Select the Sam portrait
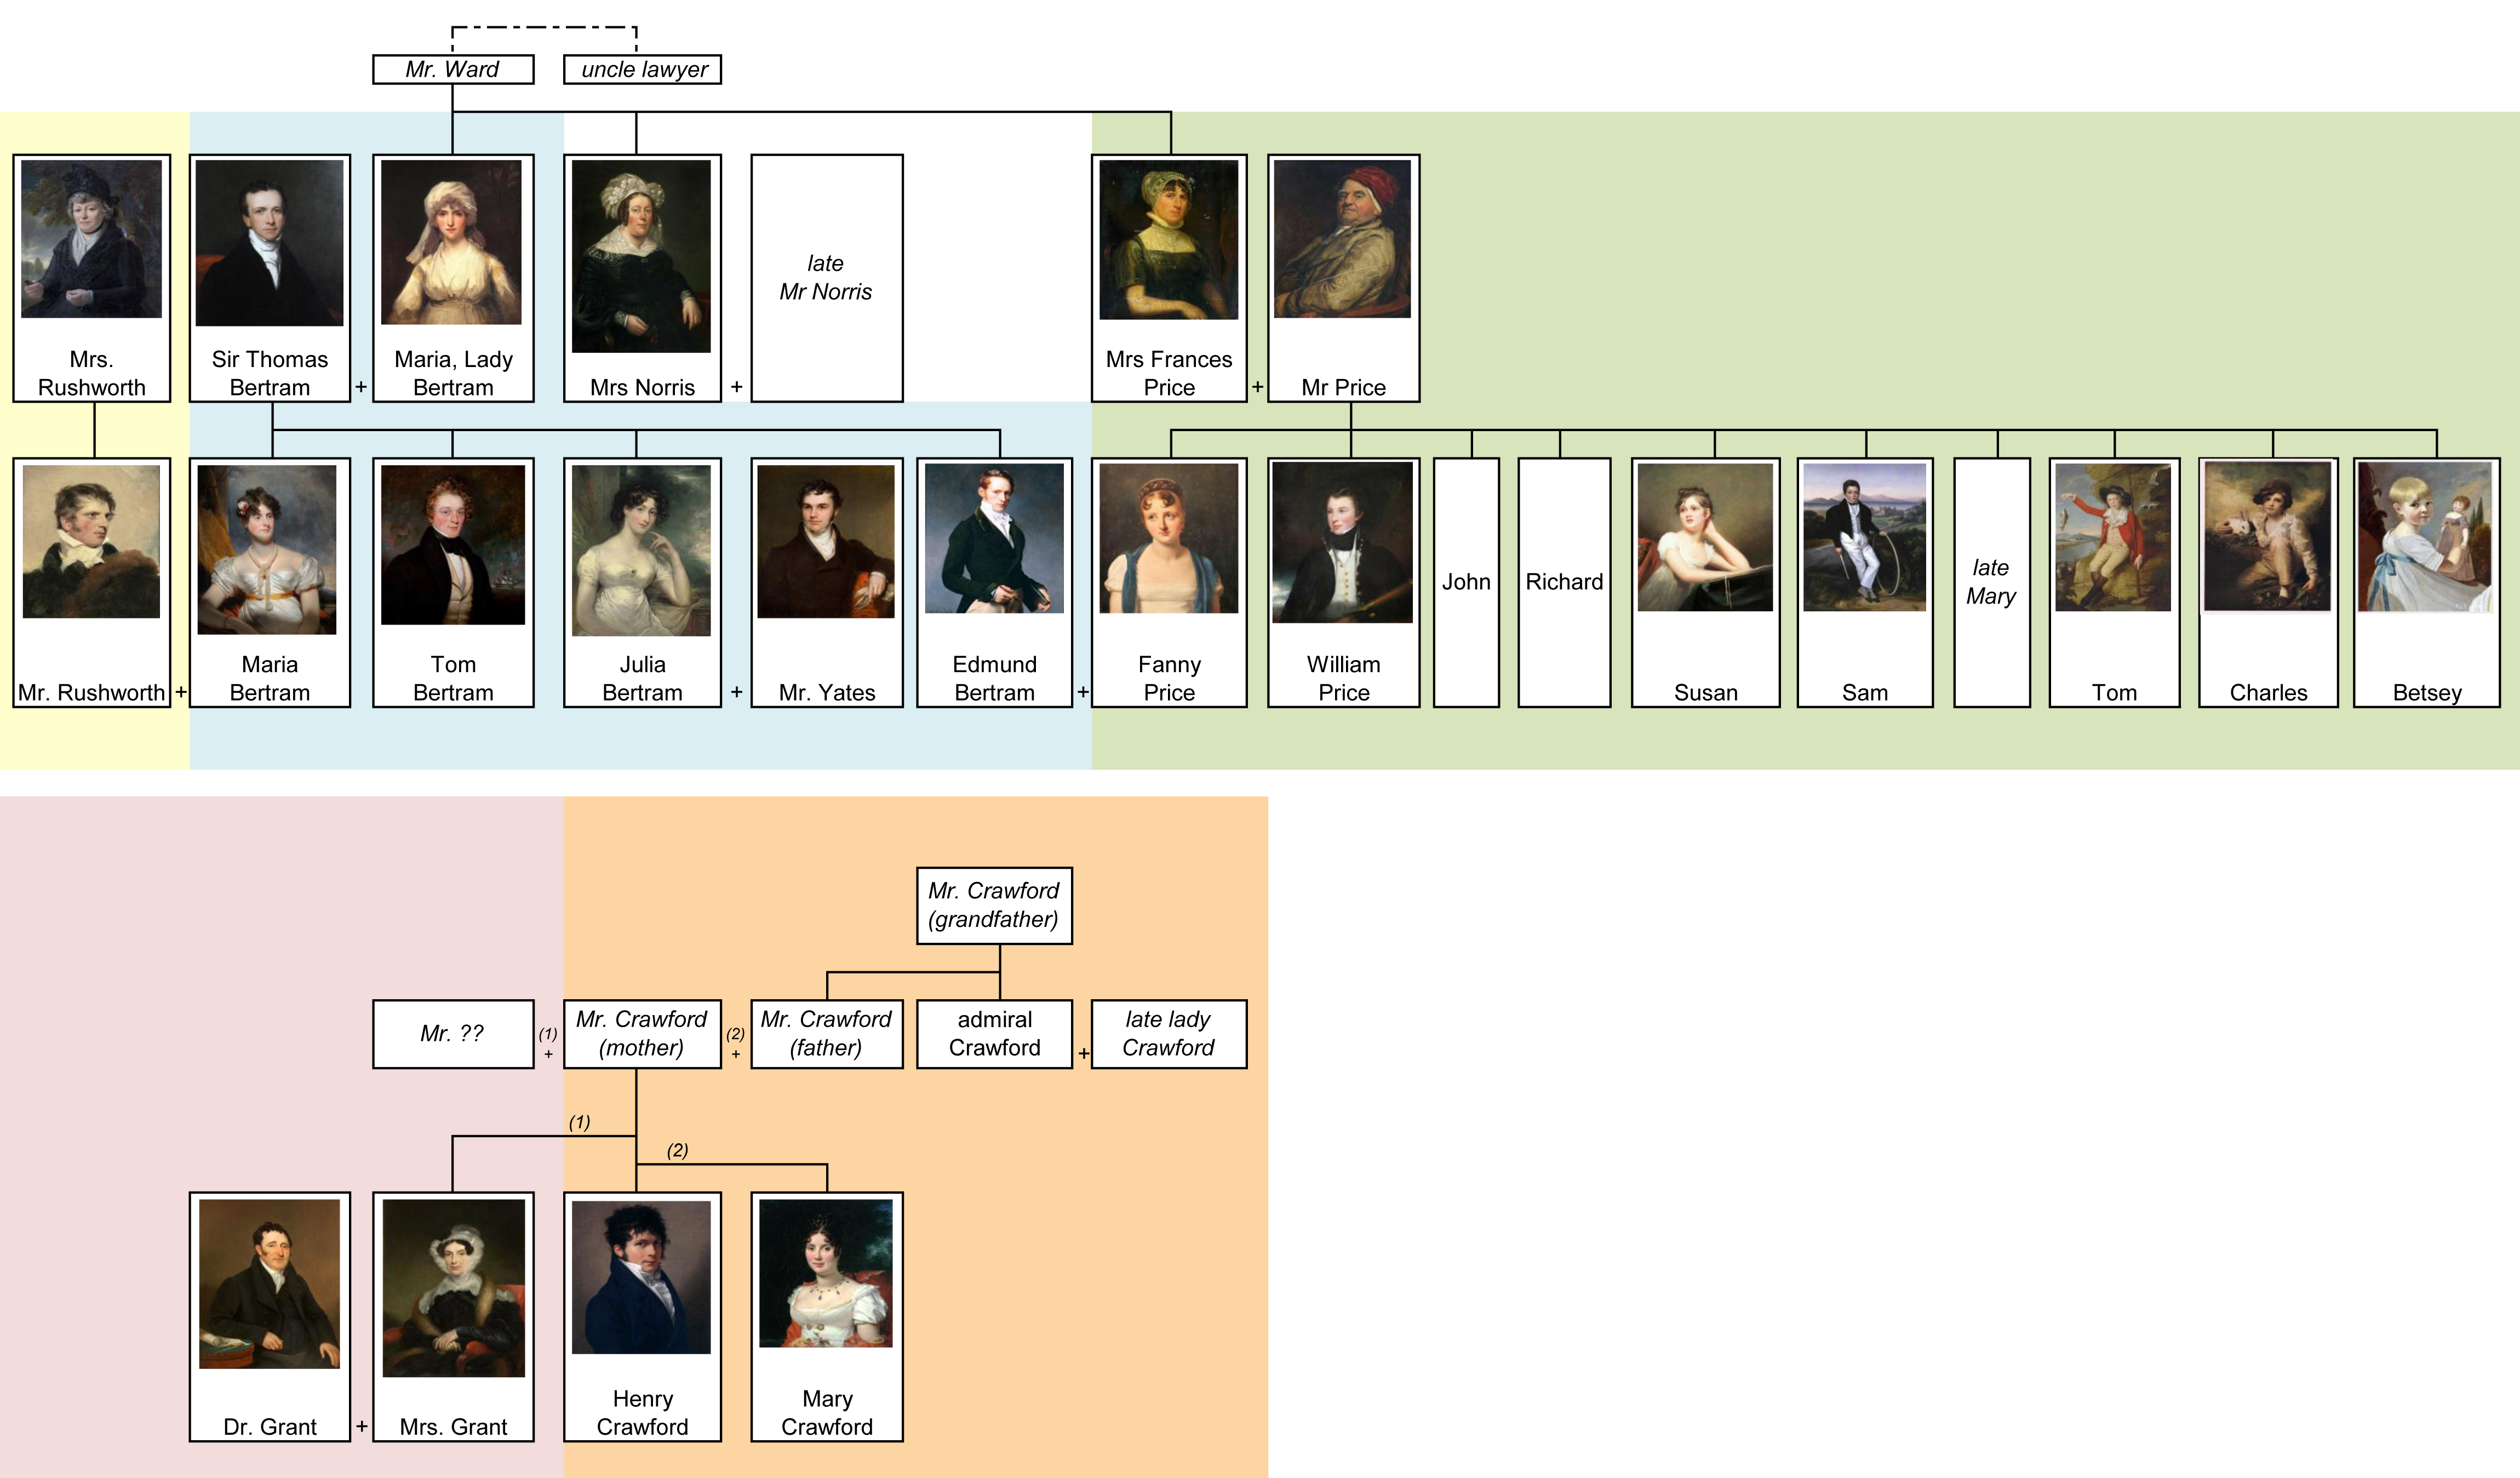 (x=1865, y=537)
